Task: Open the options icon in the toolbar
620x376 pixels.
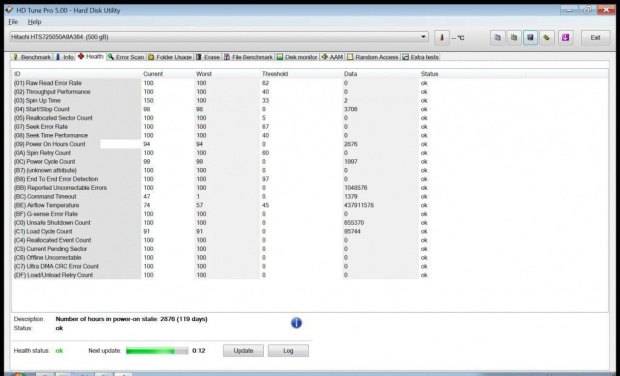Action: point(546,38)
